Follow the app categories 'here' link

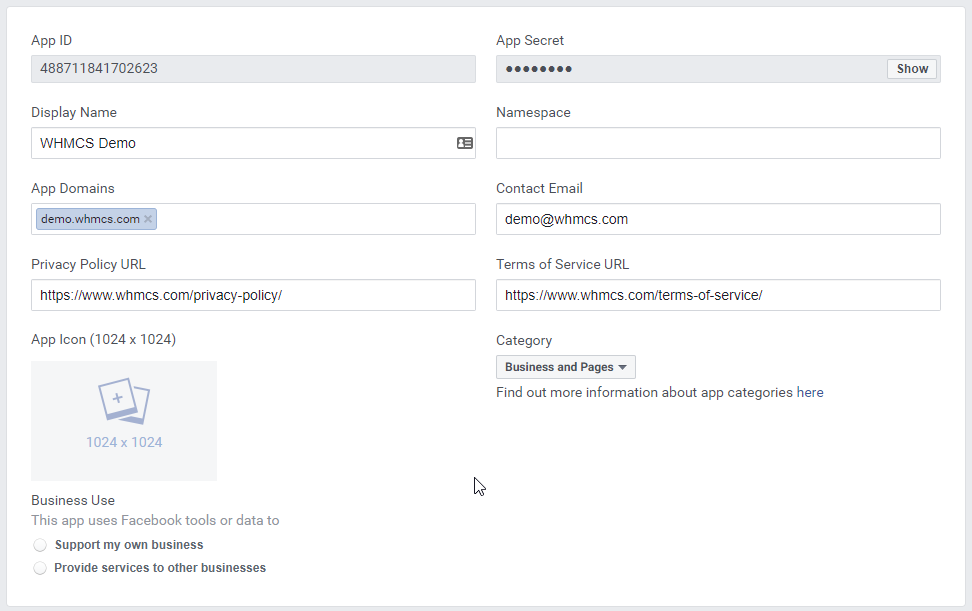click(x=810, y=392)
